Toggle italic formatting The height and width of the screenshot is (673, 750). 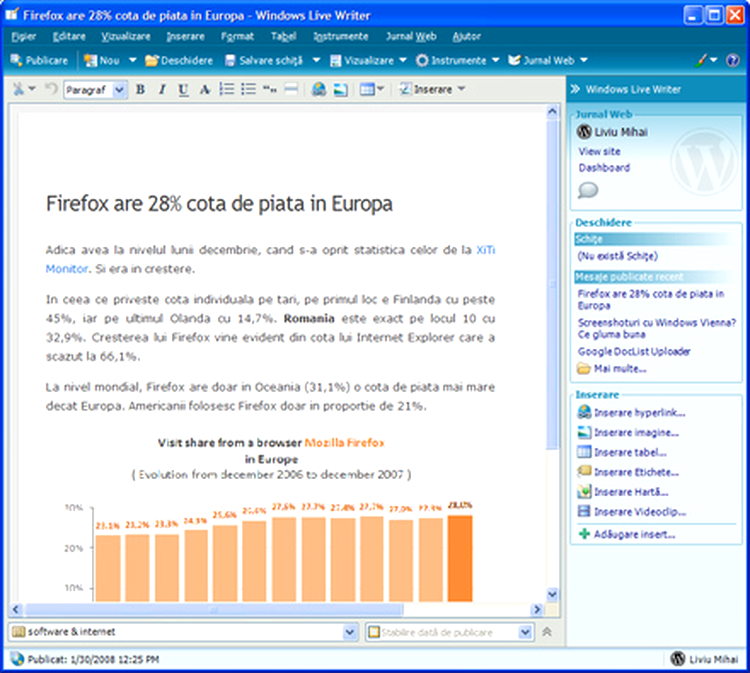point(162,89)
